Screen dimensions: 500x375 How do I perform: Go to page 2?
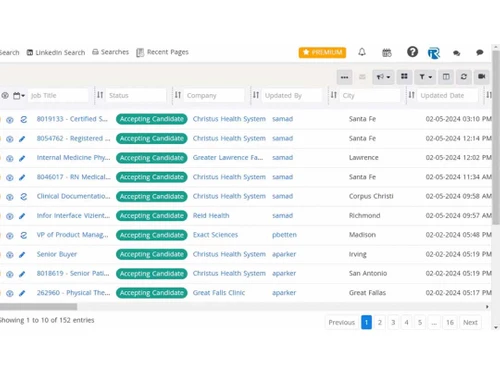(380, 322)
